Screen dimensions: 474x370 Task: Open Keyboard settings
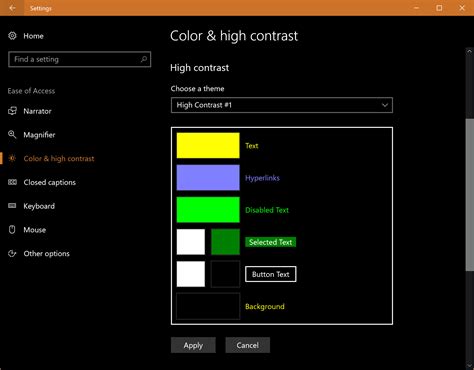click(x=39, y=206)
